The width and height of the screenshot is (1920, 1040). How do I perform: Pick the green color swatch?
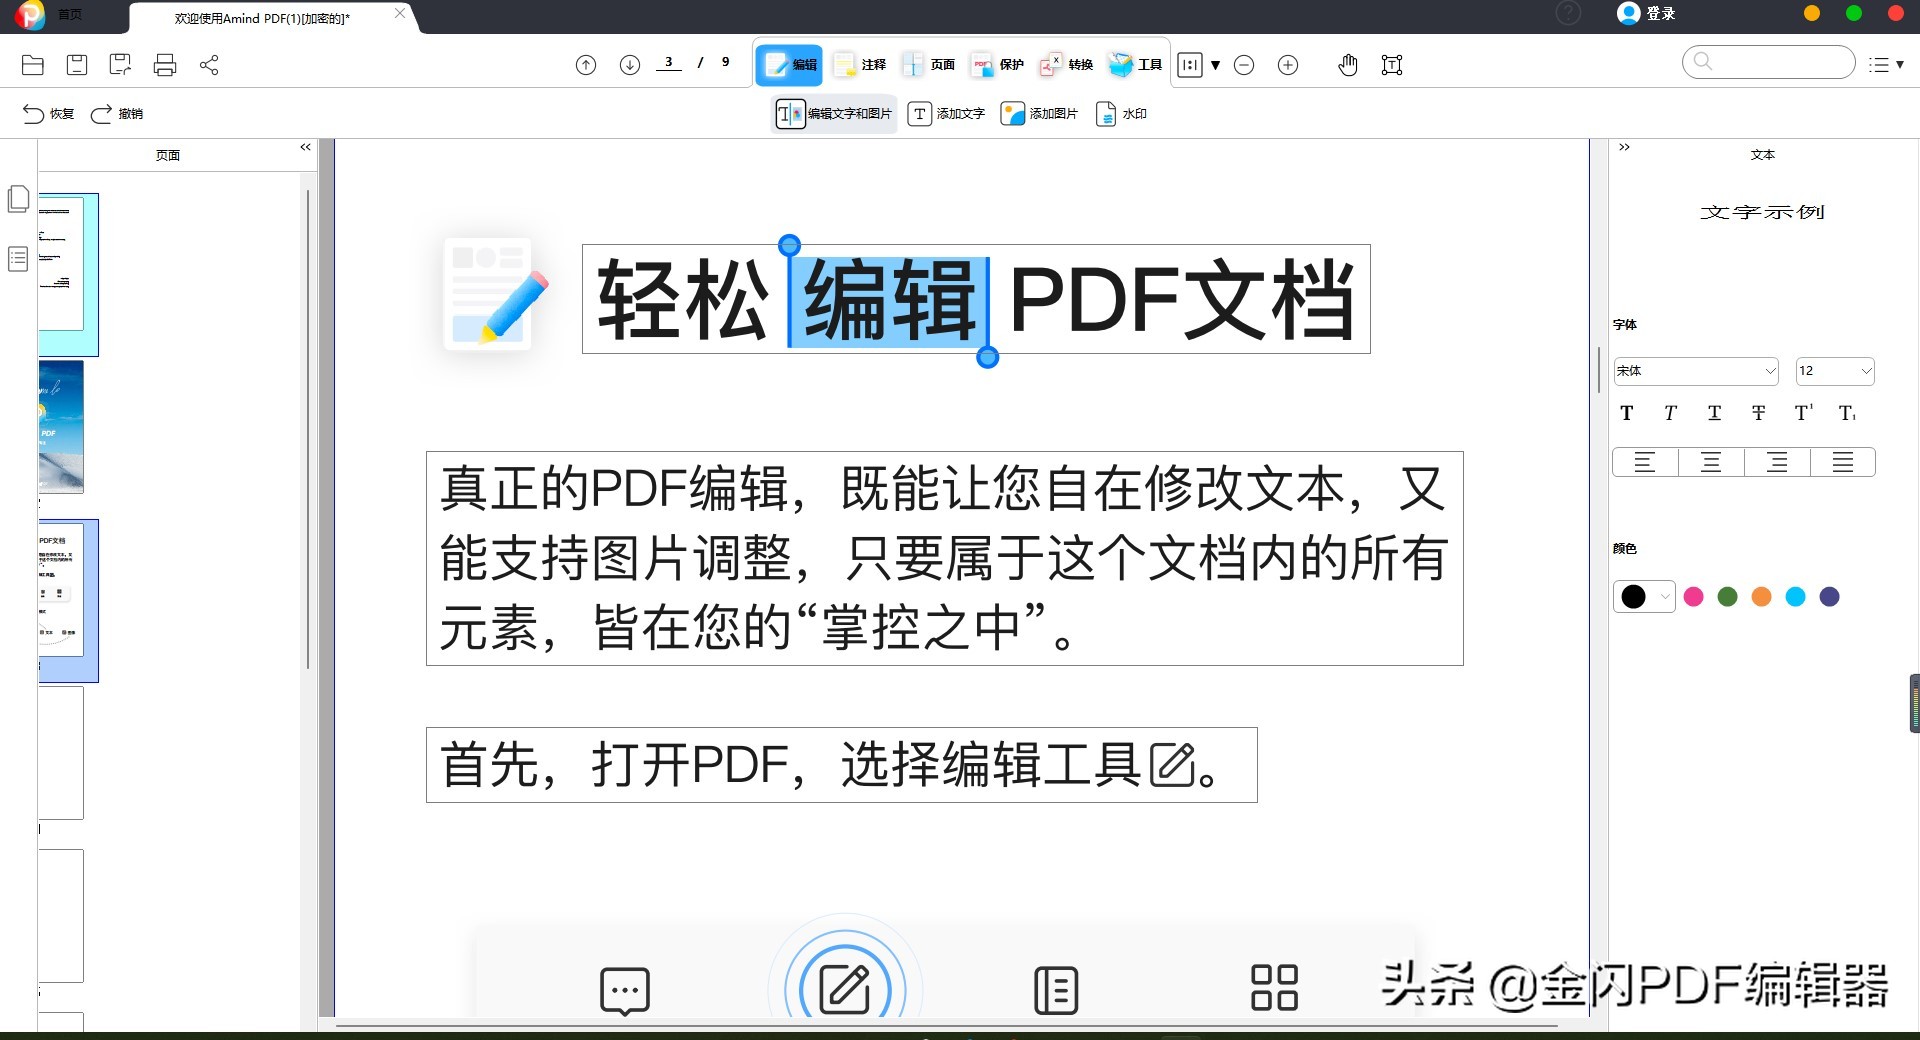coord(1727,596)
